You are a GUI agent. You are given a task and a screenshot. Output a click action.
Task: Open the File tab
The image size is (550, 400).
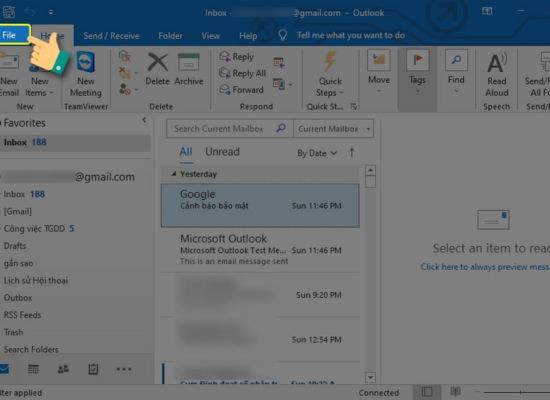point(14,35)
